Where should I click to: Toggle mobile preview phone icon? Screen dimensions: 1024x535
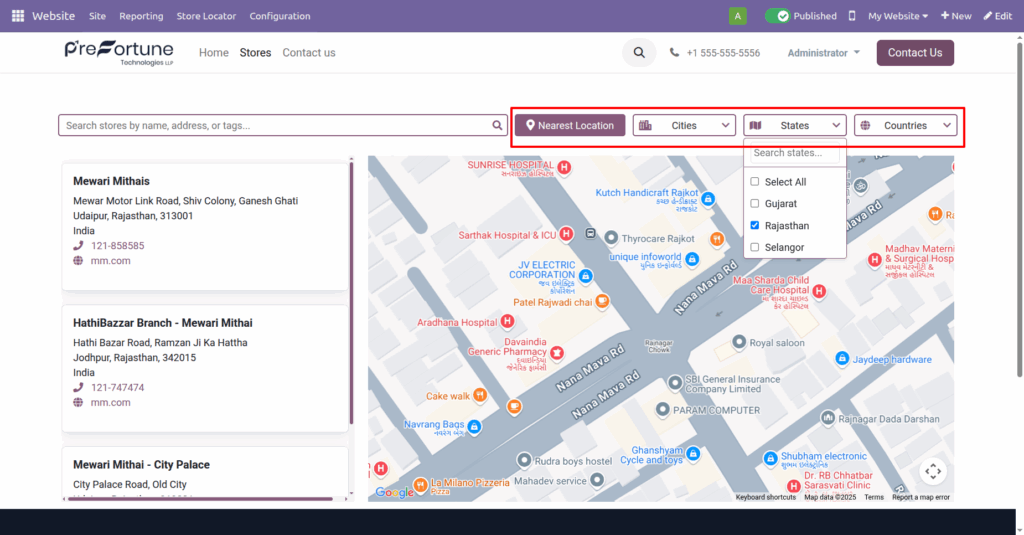(852, 16)
